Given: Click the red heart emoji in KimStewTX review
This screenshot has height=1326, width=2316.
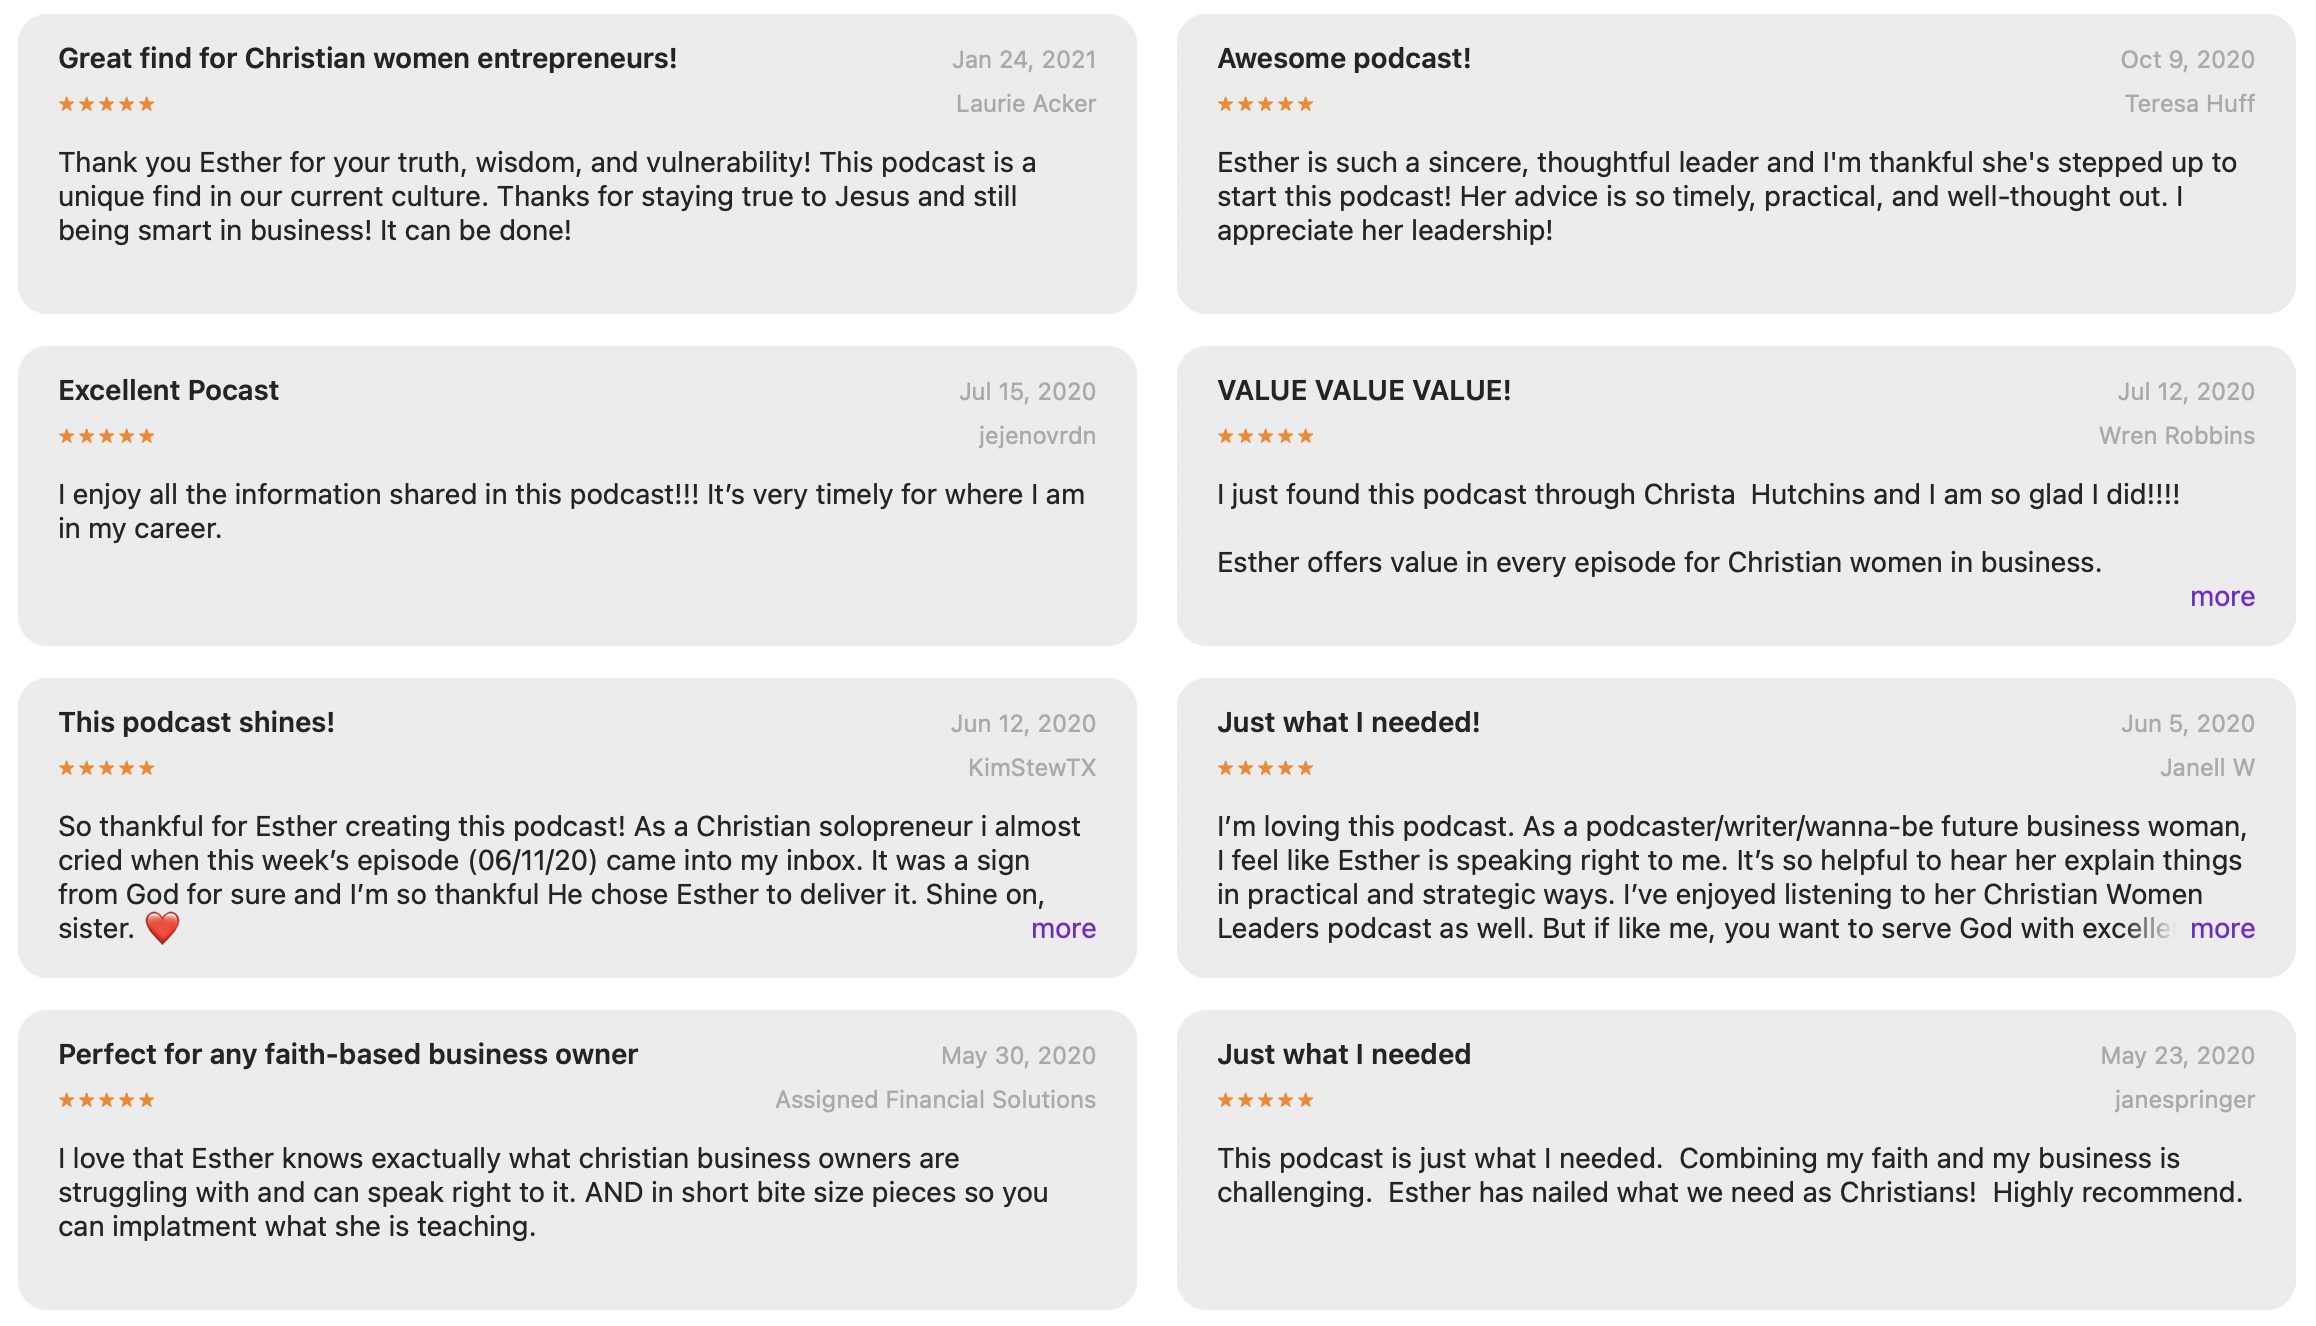Looking at the screenshot, I should pos(162,928).
